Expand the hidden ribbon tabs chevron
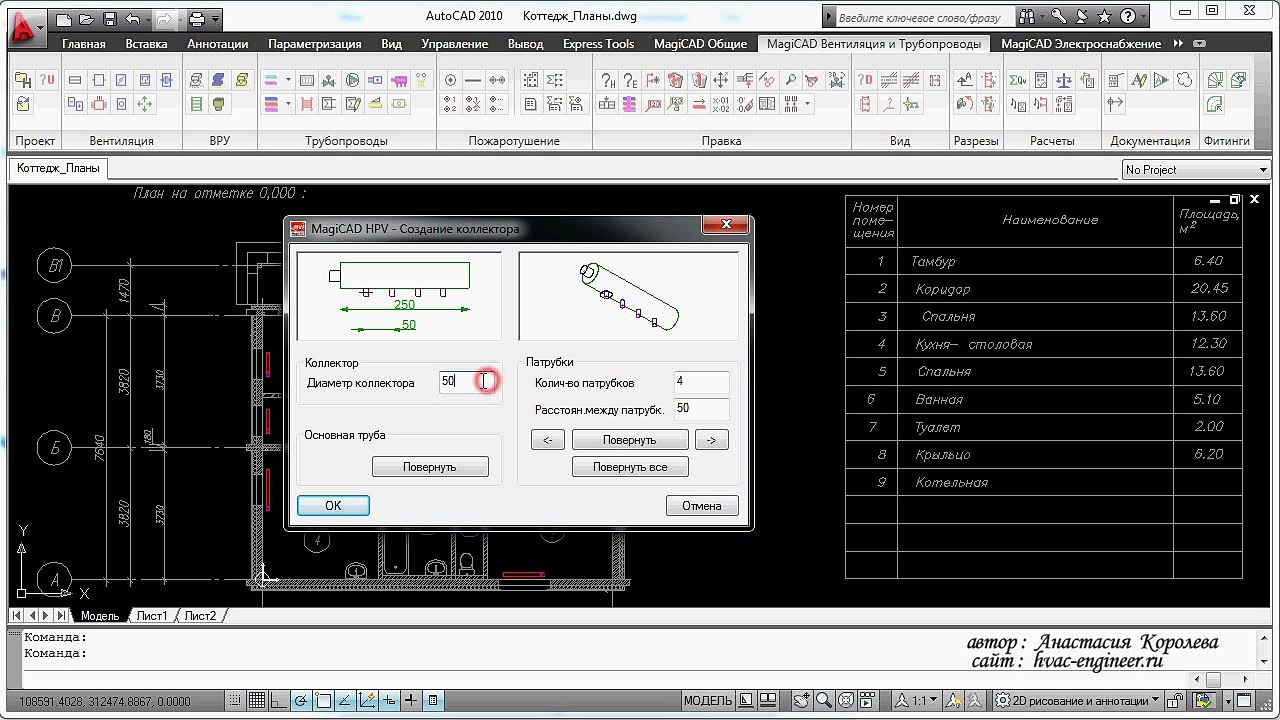 point(1178,44)
